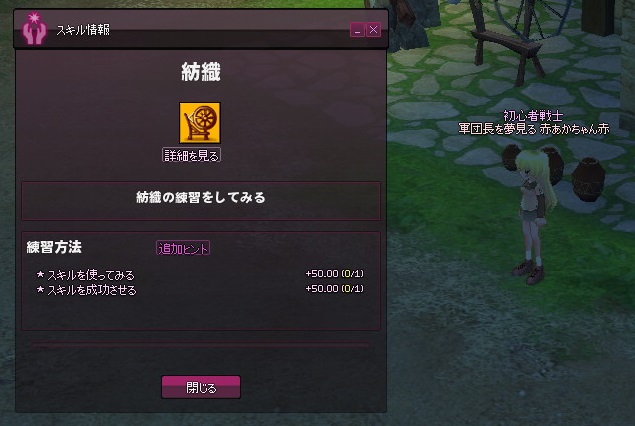The image size is (635, 426).
Task: Click the pink hands icon in title bar
Action: [x=34, y=28]
